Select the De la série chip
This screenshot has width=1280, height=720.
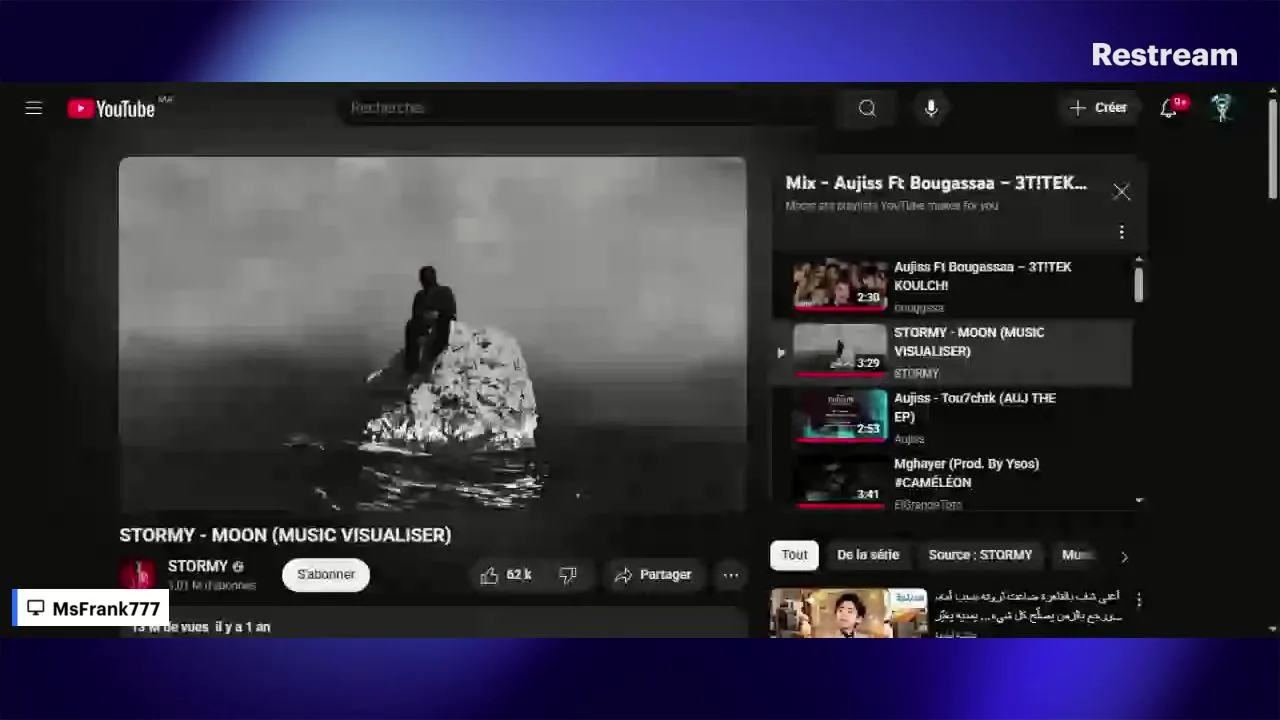(868, 555)
